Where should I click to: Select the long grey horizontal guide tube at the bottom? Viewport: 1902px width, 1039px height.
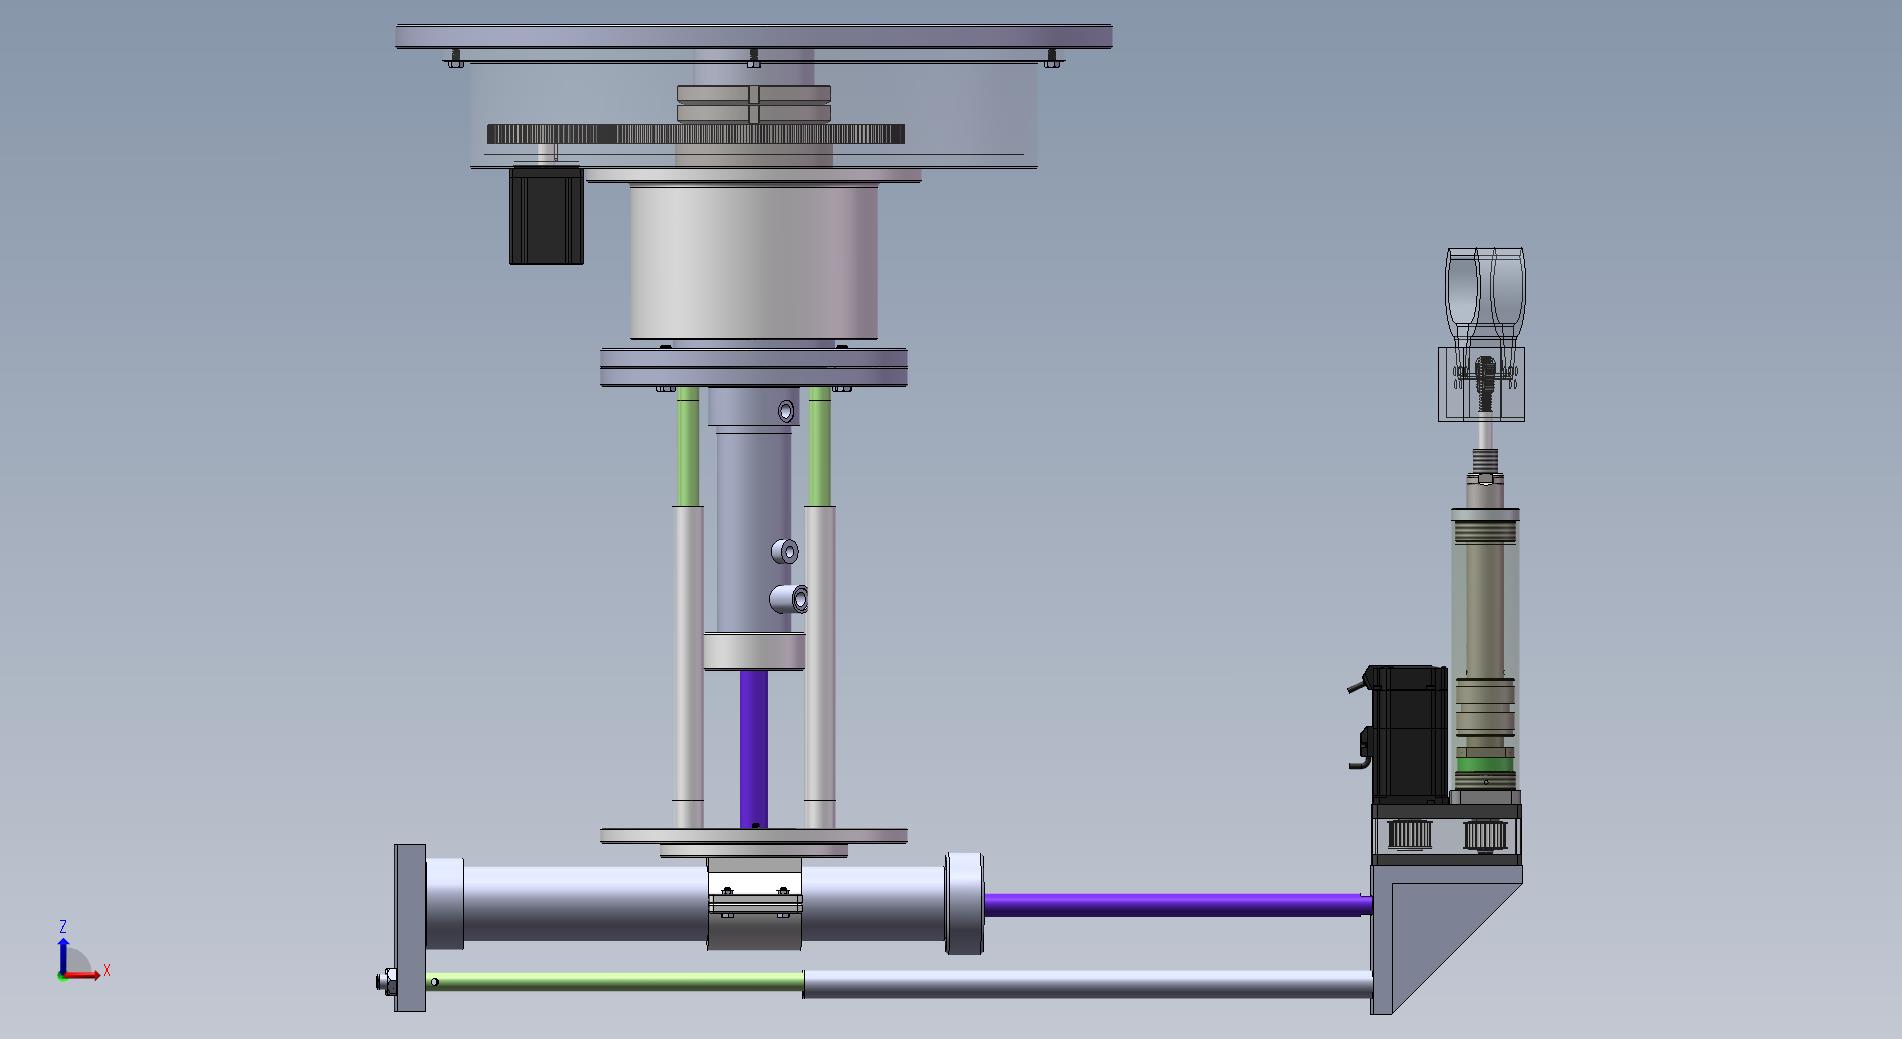click(1087, 984)
